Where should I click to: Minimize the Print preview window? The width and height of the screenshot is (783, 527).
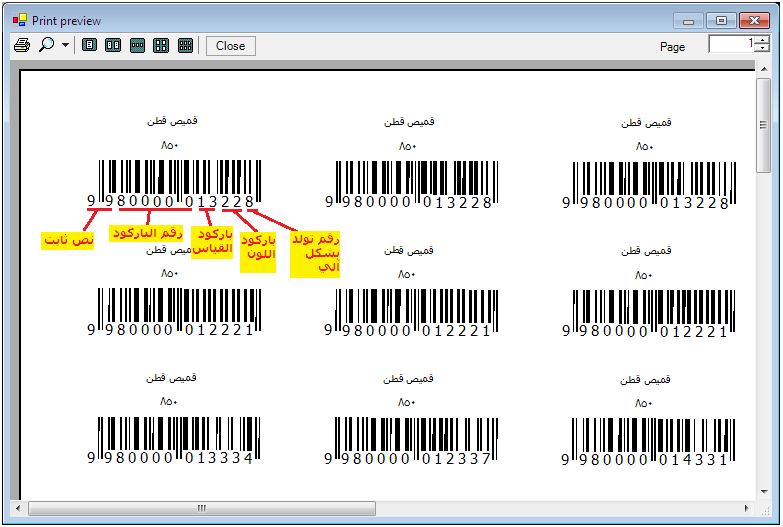click(688, 21)
